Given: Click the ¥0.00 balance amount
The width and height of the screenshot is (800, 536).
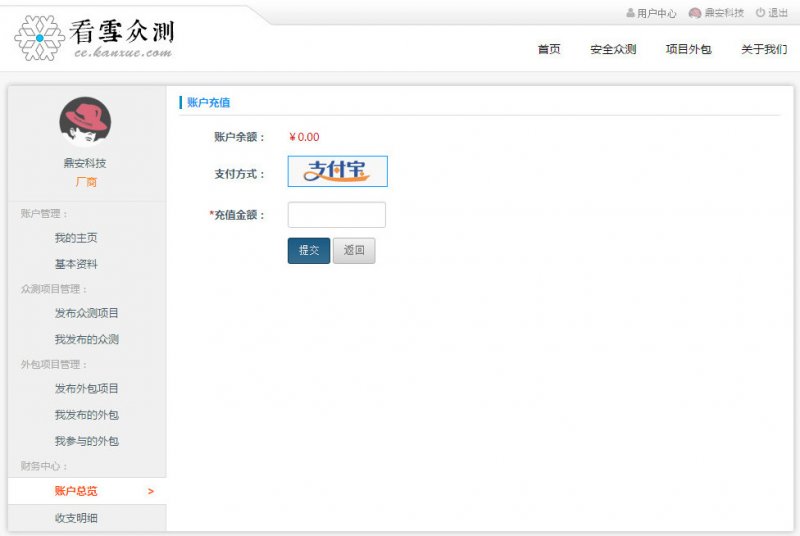Looking at the screenshot, I should [x=304, y=137].
